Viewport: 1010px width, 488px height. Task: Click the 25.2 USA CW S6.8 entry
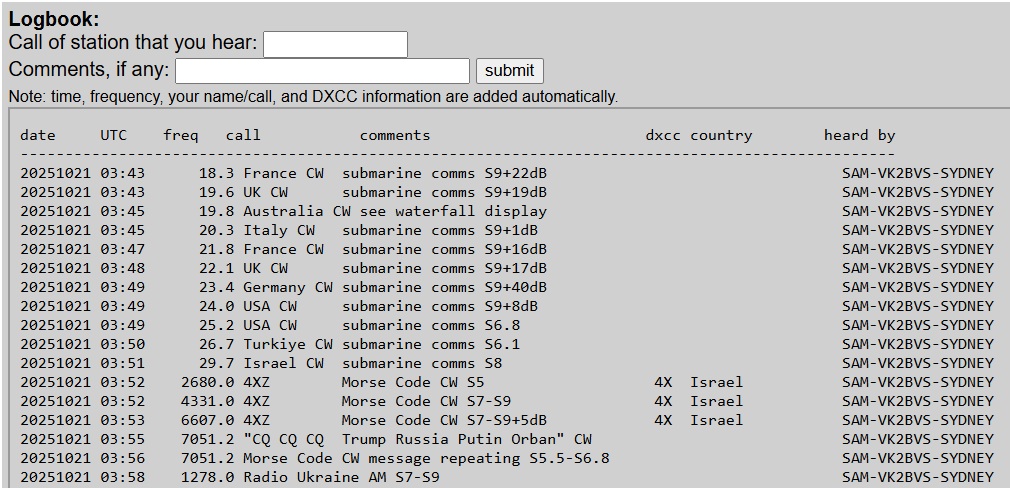507,325
